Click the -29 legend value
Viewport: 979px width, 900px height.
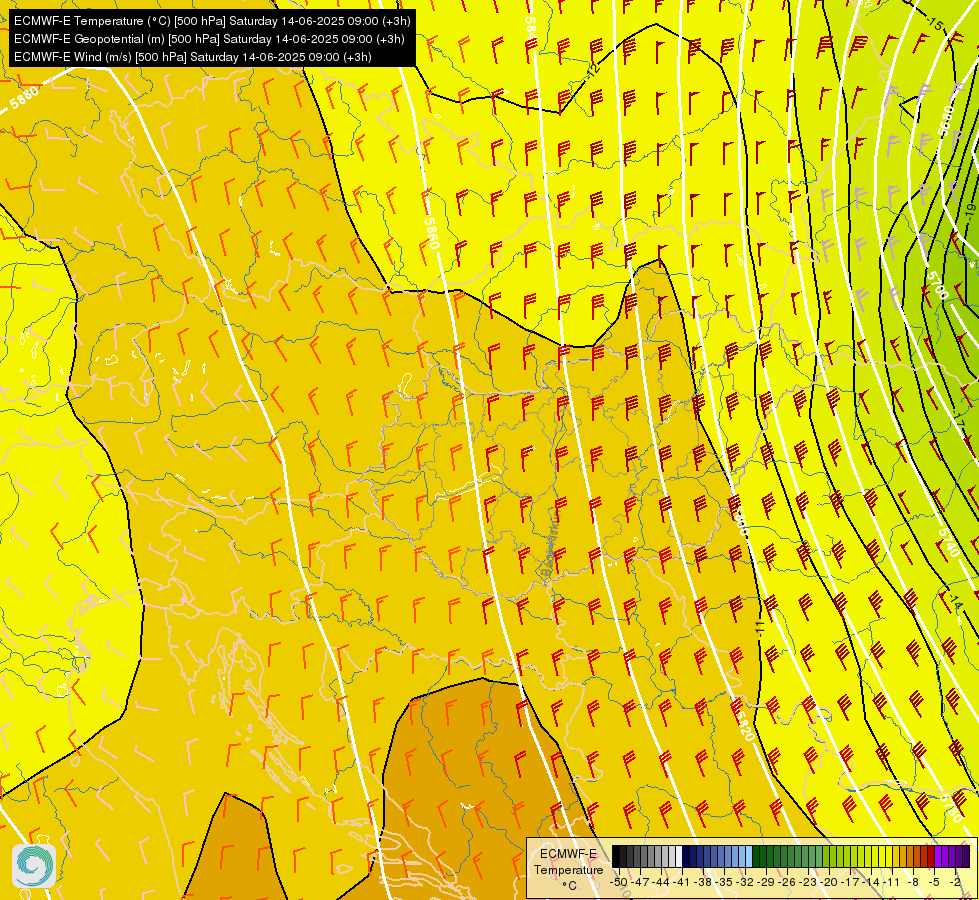(767, 882)
